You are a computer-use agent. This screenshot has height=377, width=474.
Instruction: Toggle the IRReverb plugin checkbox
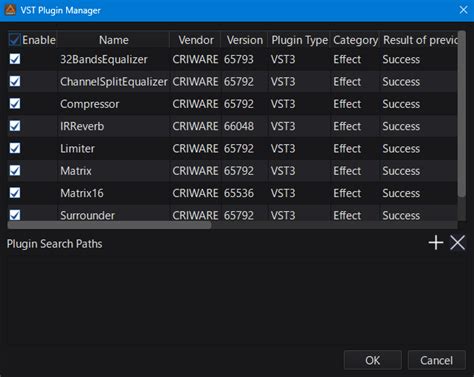tap(15, 126)
